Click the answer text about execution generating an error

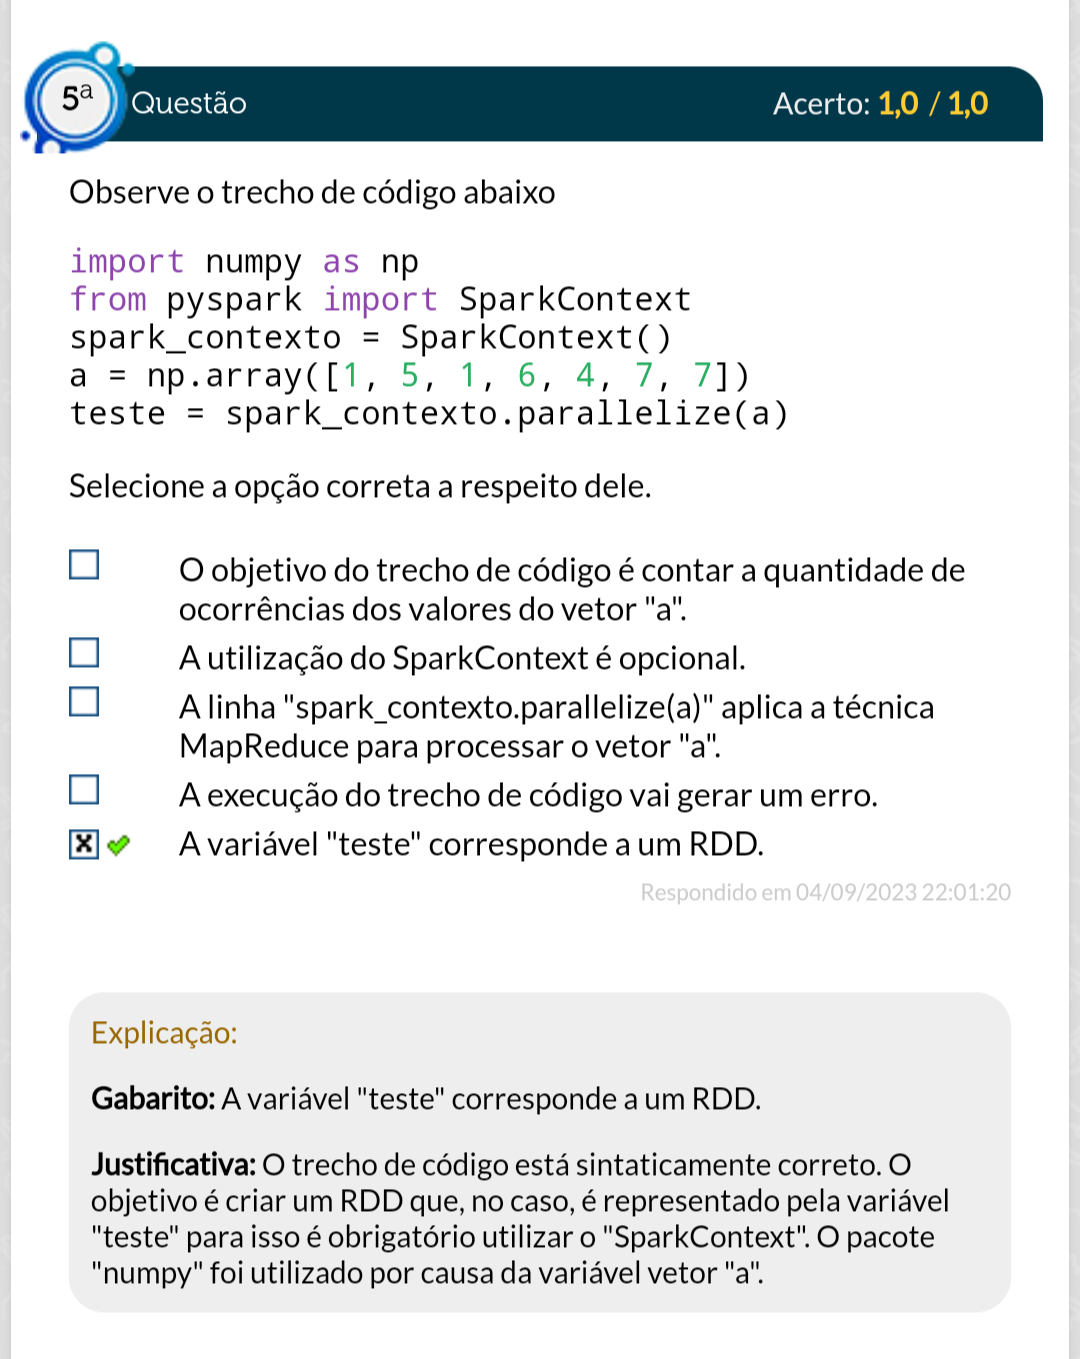pos(528,795)
